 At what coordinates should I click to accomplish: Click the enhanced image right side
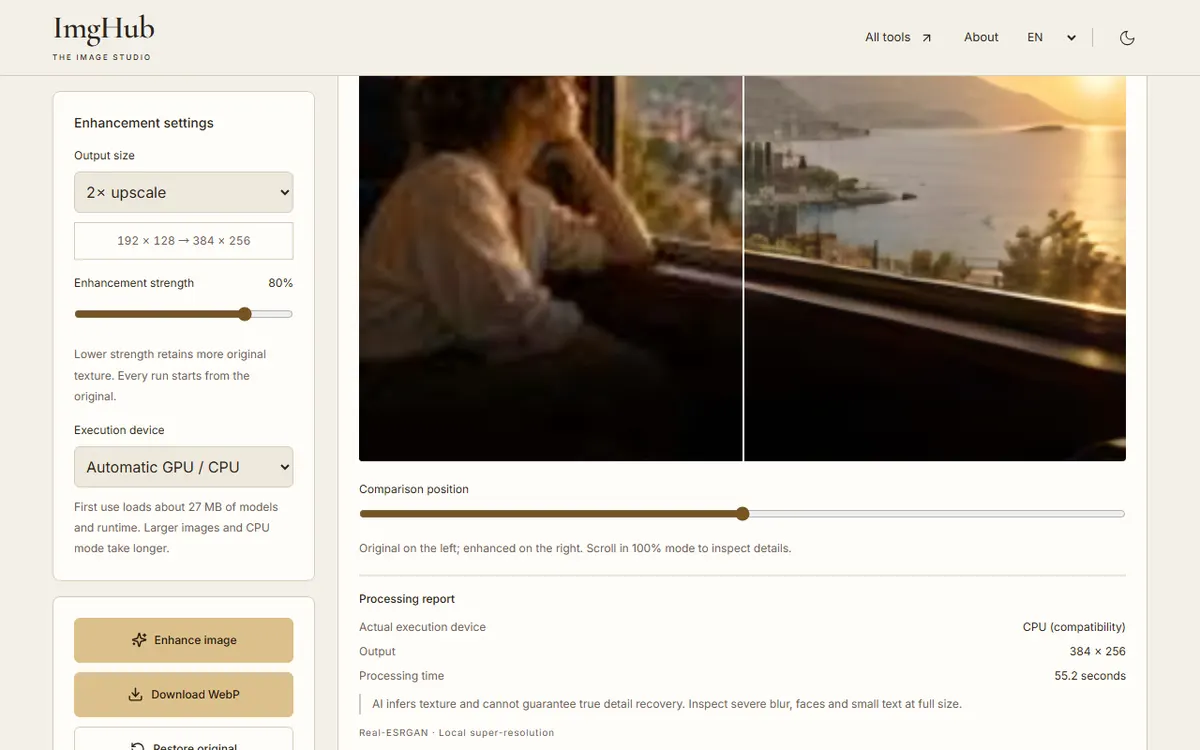pos(935,268)
